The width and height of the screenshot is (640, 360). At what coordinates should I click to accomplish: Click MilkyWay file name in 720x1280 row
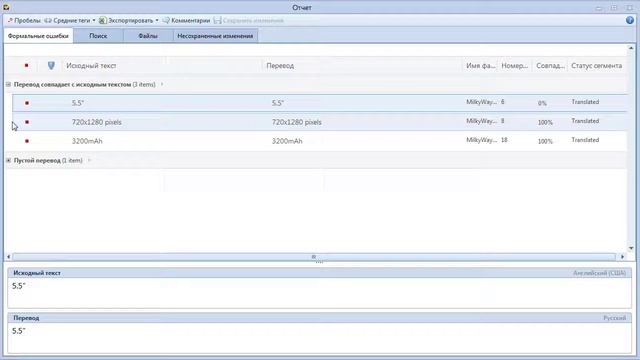click(481, 121)
